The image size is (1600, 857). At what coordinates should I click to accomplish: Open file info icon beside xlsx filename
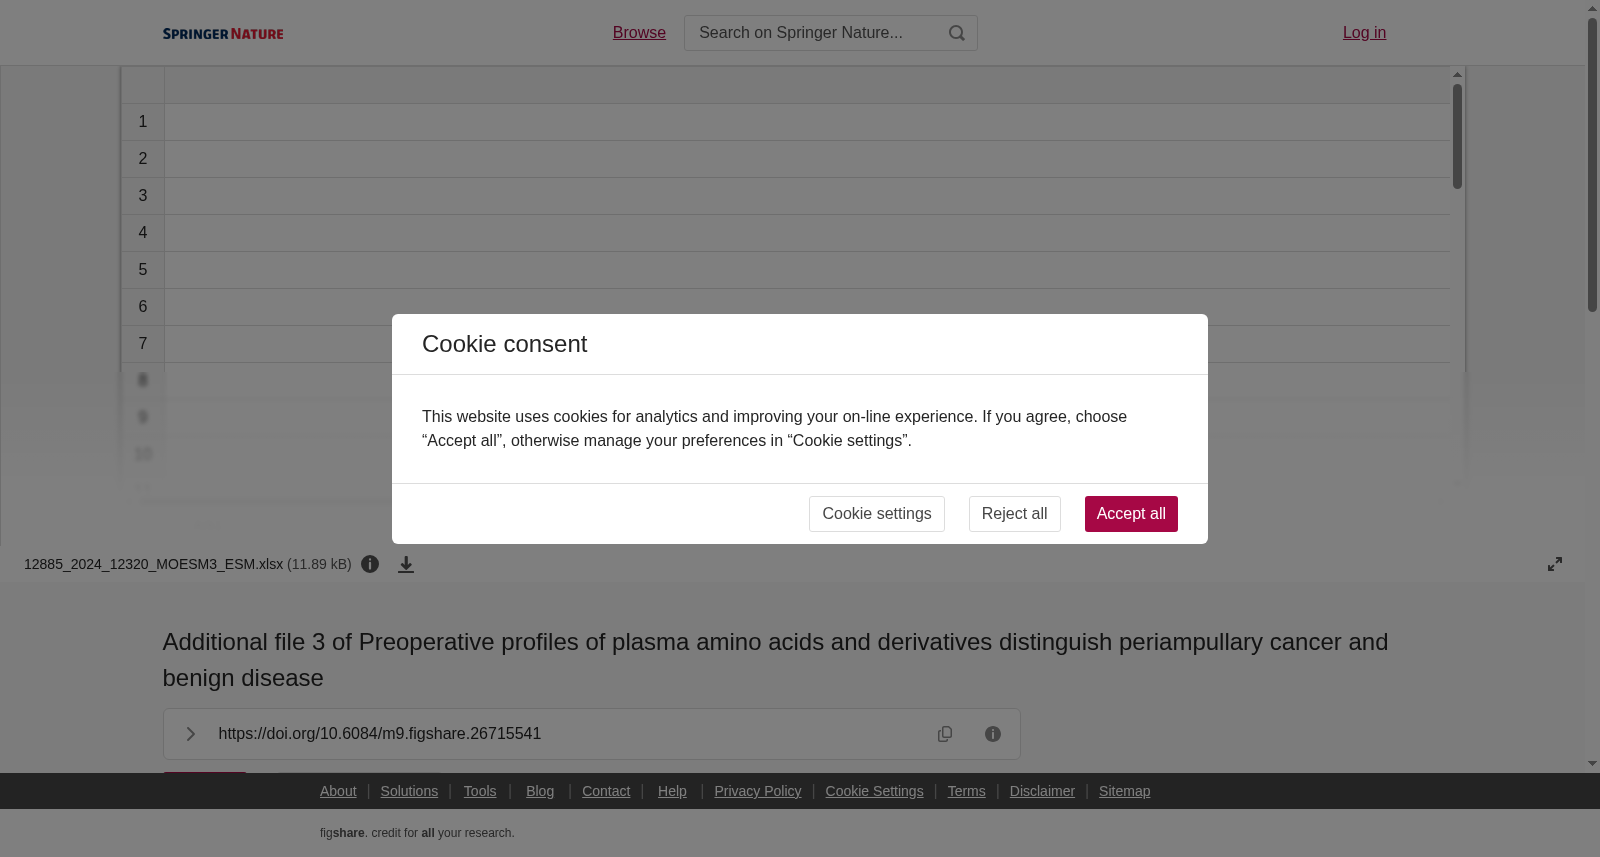(x=370, y=564)
